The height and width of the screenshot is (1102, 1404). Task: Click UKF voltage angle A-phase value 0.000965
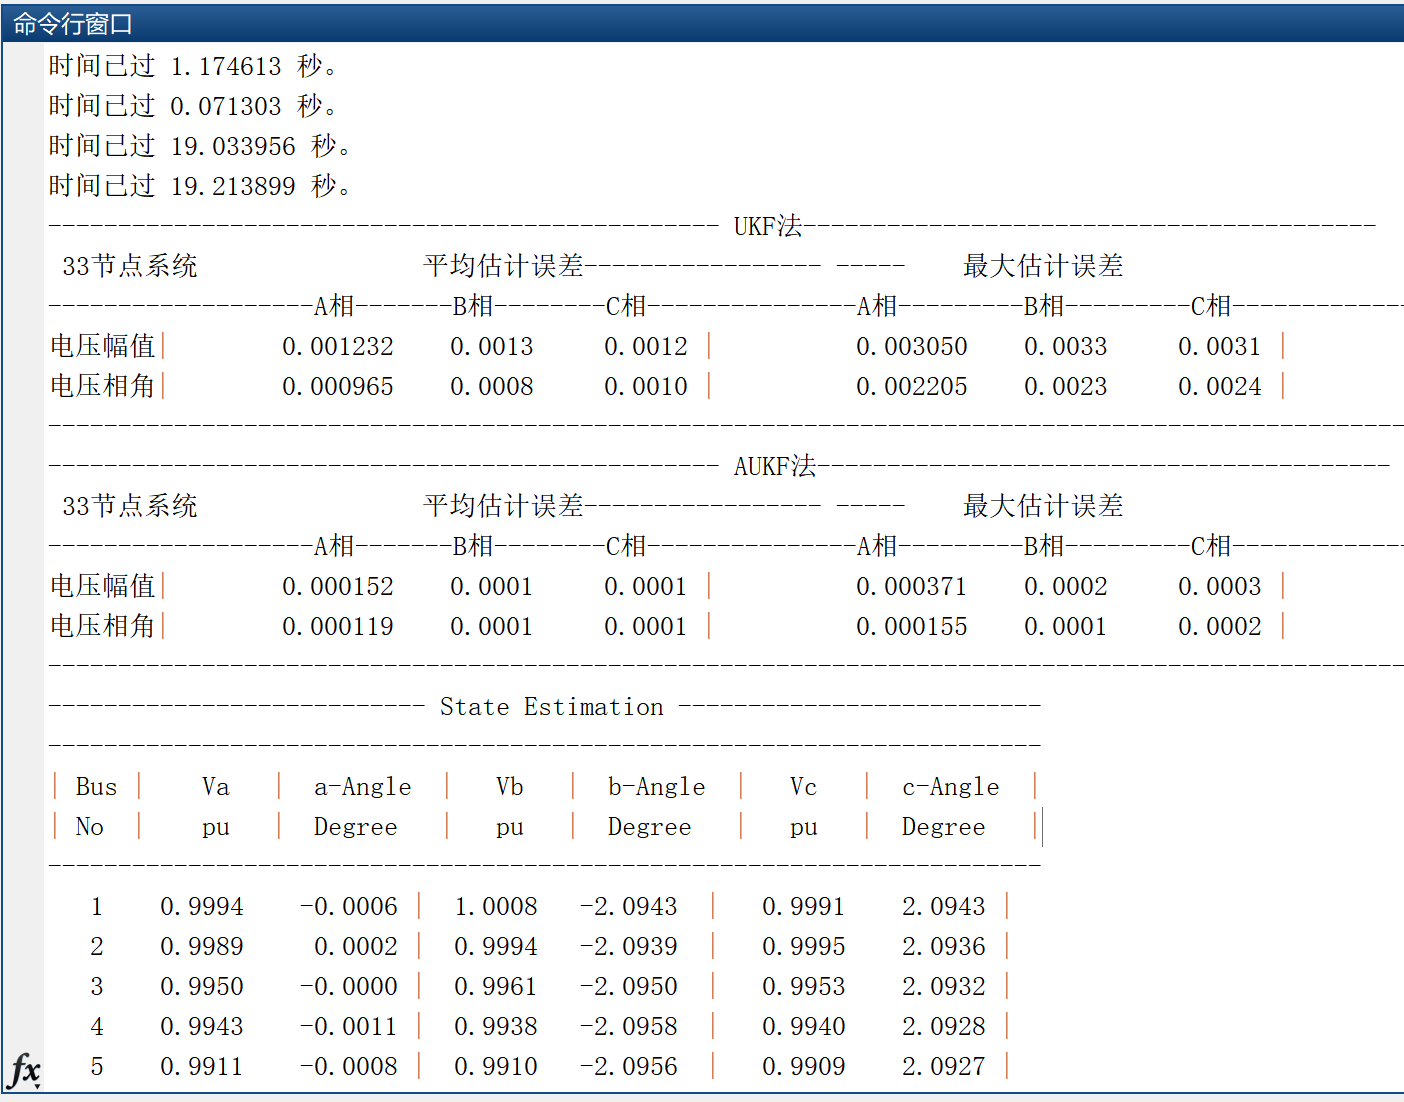click(338, 387)
